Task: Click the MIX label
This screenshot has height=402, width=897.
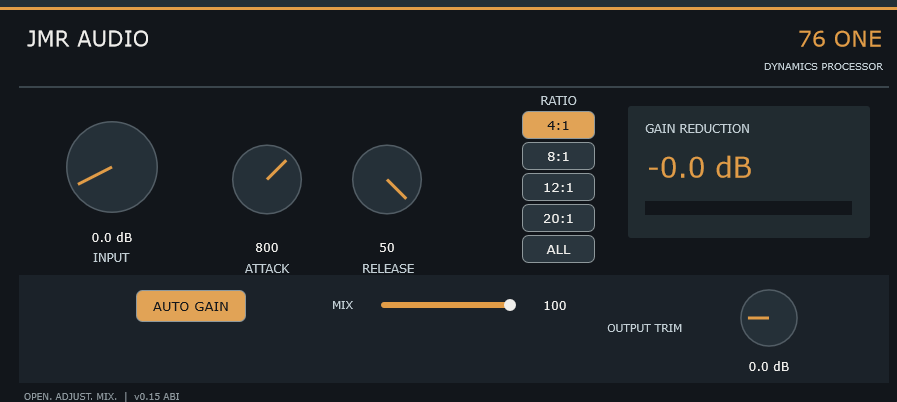Action: coord(342,305)
